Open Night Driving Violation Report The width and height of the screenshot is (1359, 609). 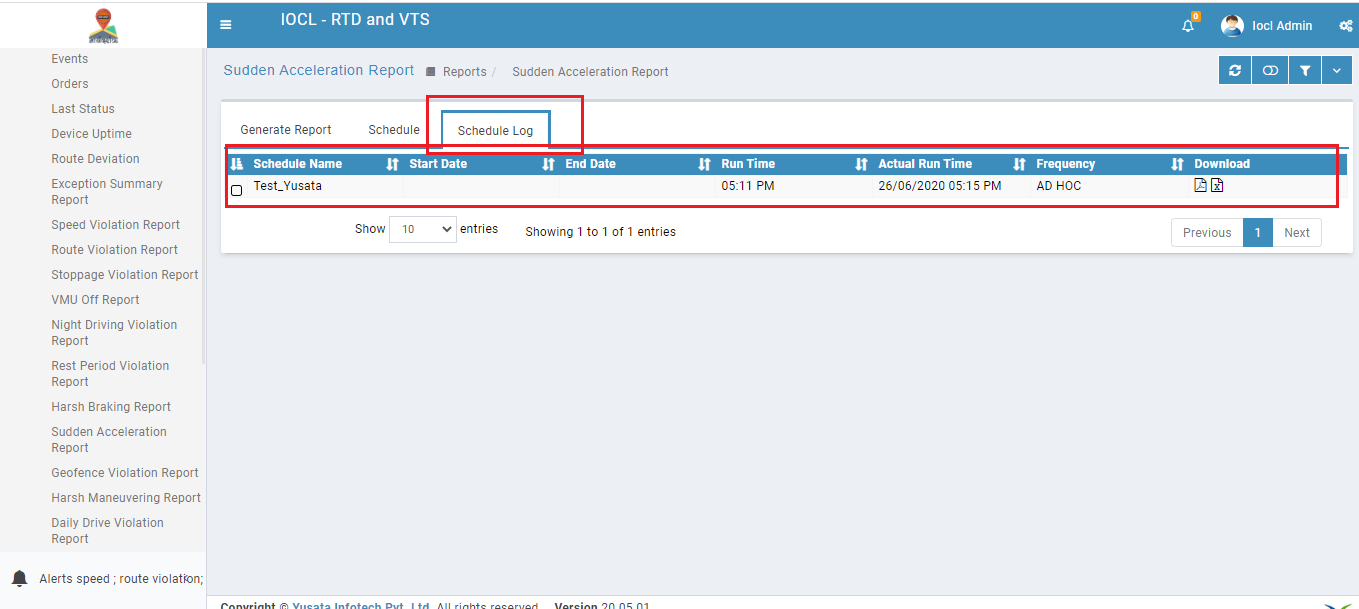(114, 333)
